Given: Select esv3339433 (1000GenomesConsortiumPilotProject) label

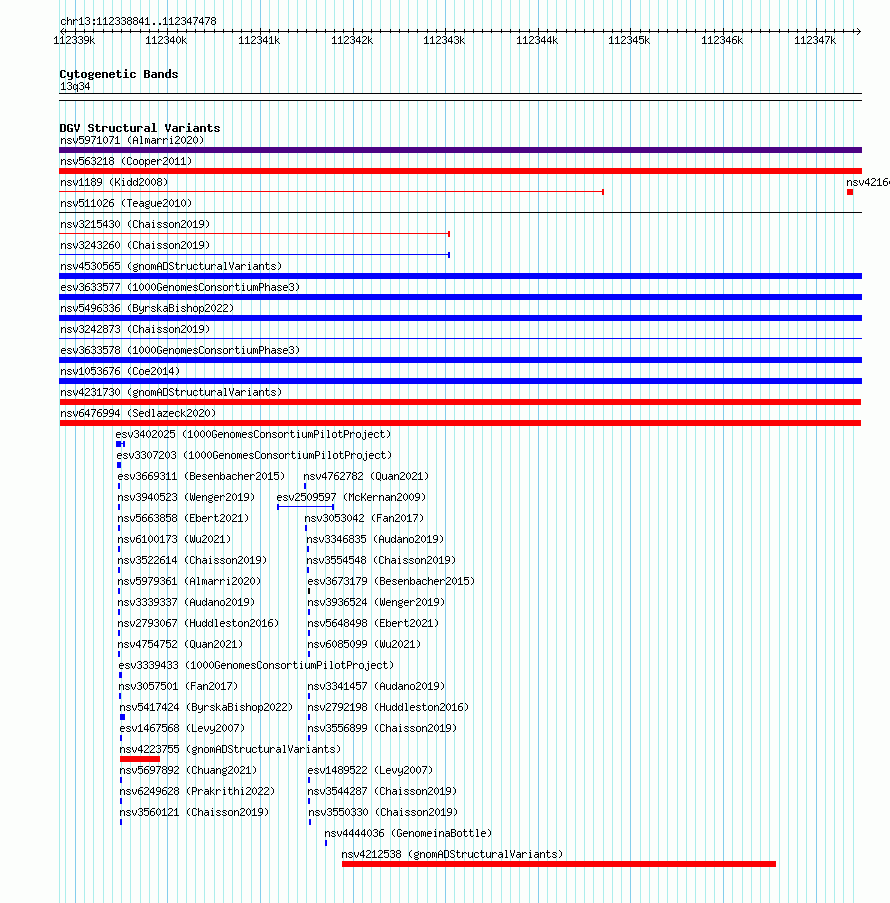Looking at the screenshot, I should (x=257, y=666).
